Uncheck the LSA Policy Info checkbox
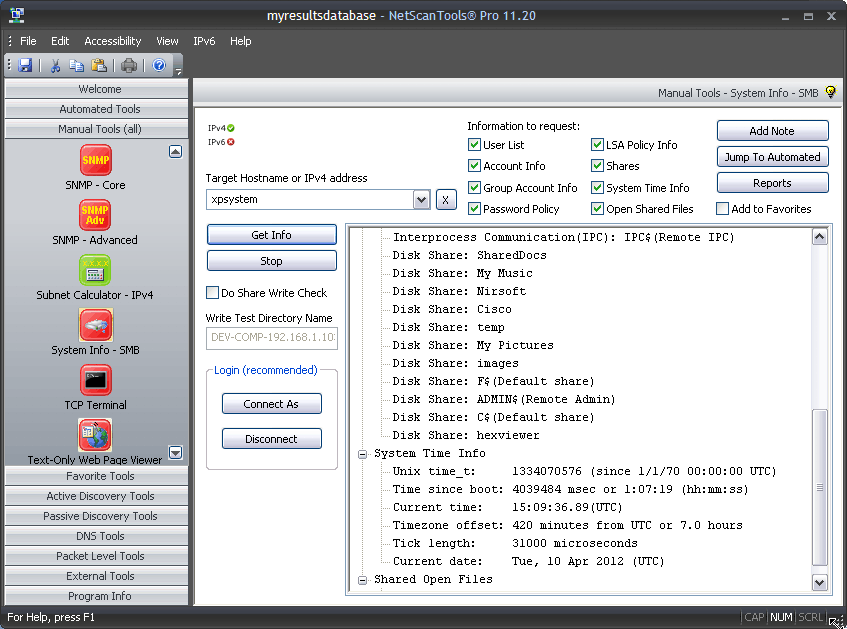The height and width of the screenshot is (629, 847). coord(597,145)
